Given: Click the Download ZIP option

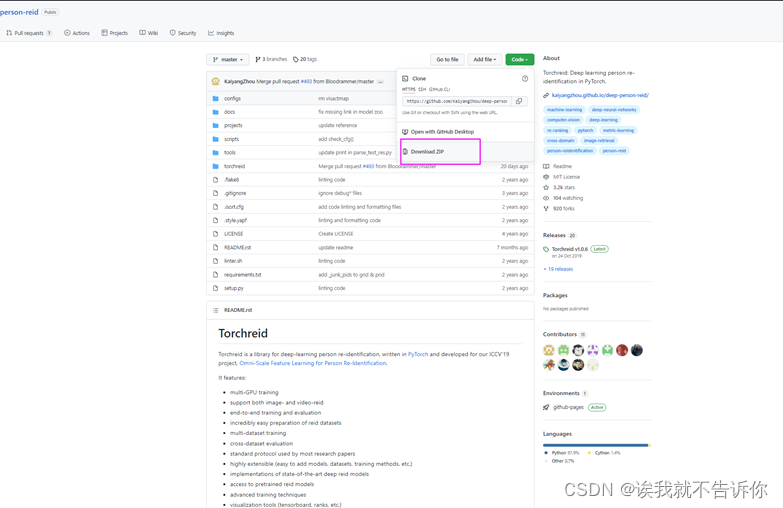Looking at the screenshot, I should (x=427, y=151).
